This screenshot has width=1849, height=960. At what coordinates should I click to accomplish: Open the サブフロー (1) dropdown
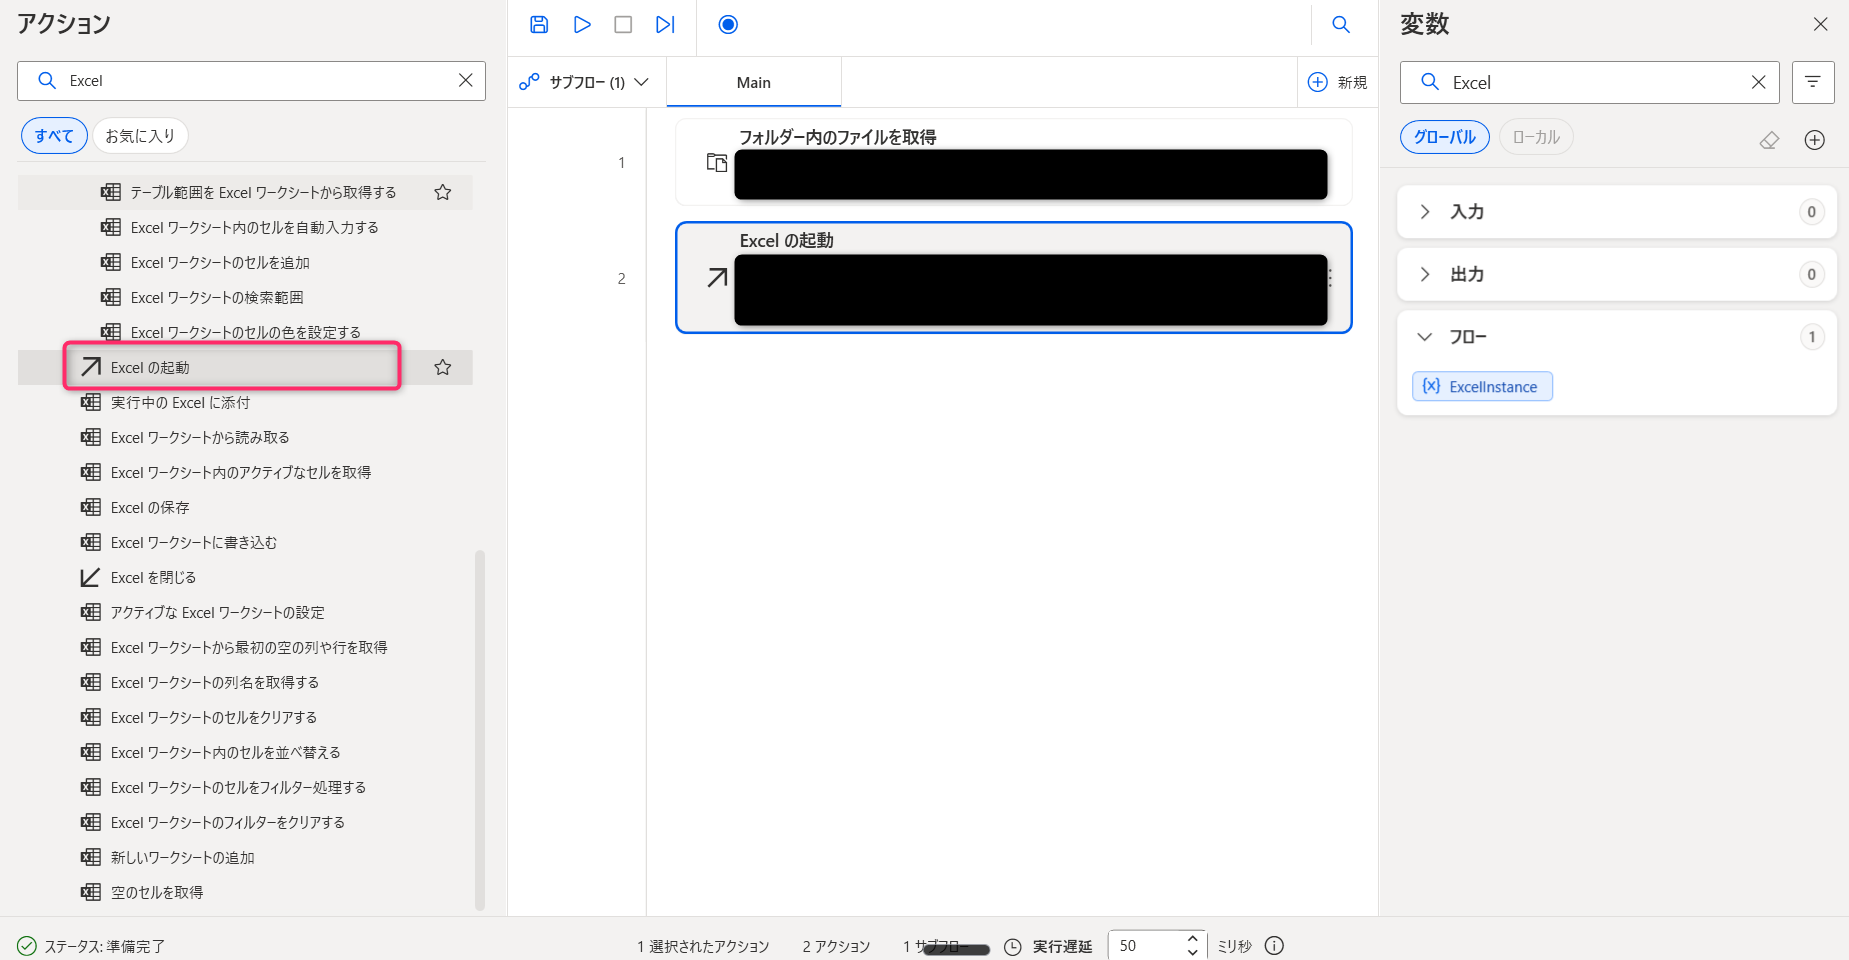click(x=585, y=82)
